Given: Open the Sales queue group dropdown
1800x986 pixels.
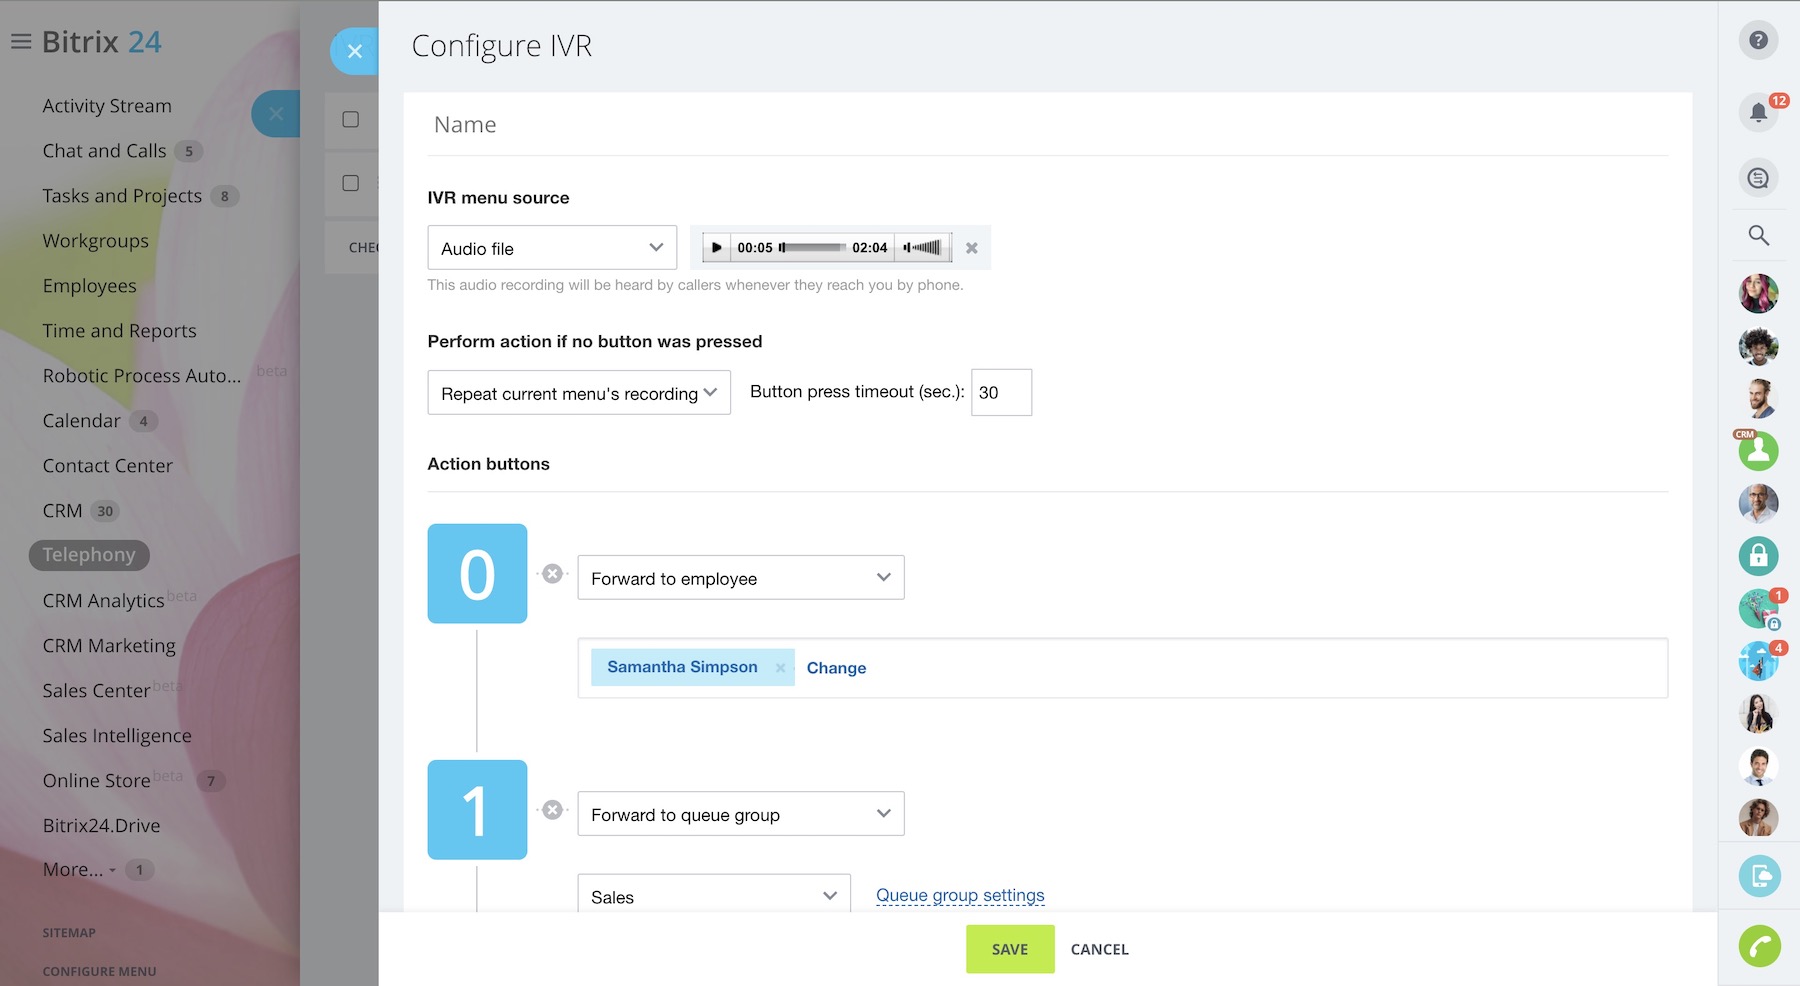Looking at the screenshot, I should point(713,896).
